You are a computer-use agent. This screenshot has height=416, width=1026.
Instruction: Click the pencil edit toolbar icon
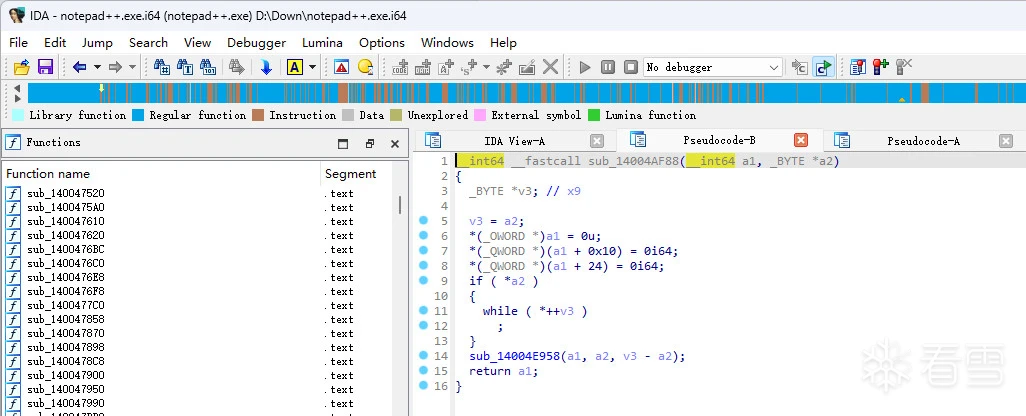527,67
